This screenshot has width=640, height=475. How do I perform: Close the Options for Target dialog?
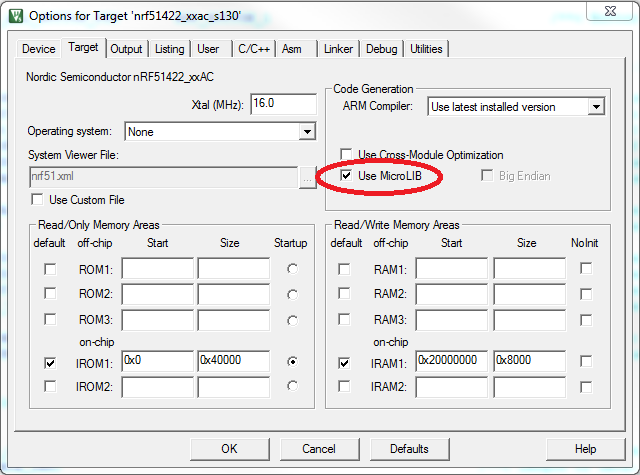pyautogui.click(x=610, y=11)
